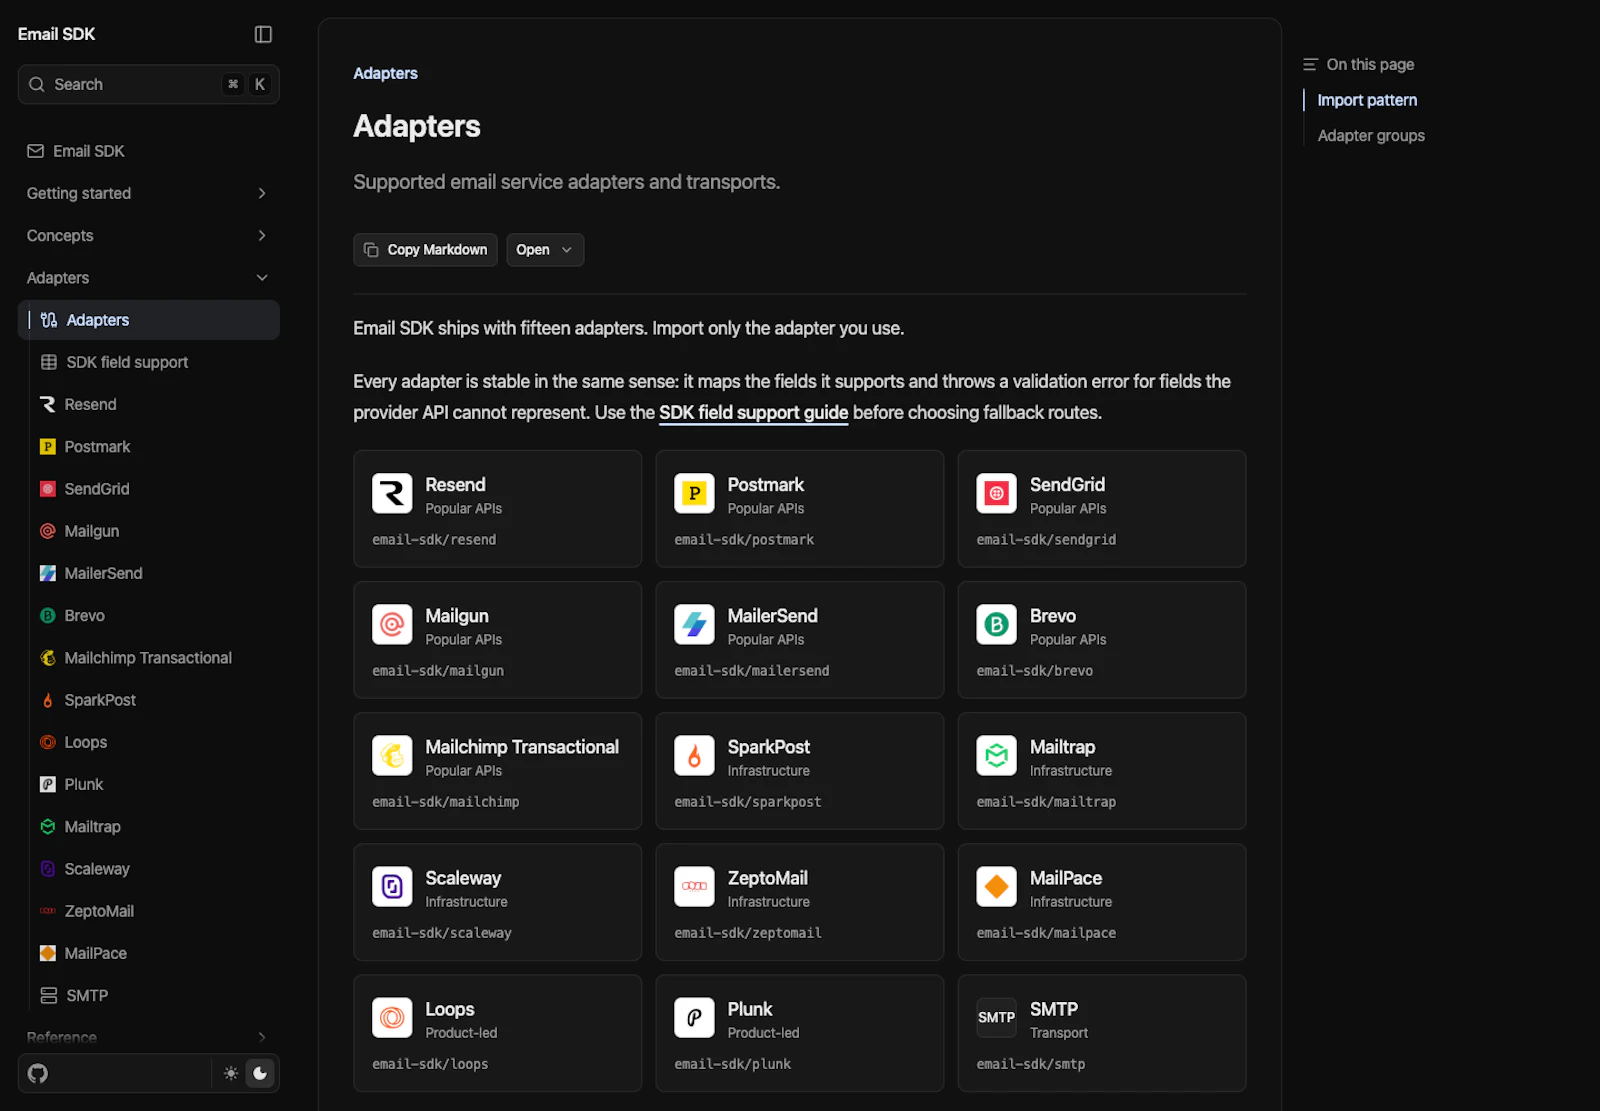The image size is (1600, 1111).
Task: Click the Resend logo in card grid
Action: 392,493
